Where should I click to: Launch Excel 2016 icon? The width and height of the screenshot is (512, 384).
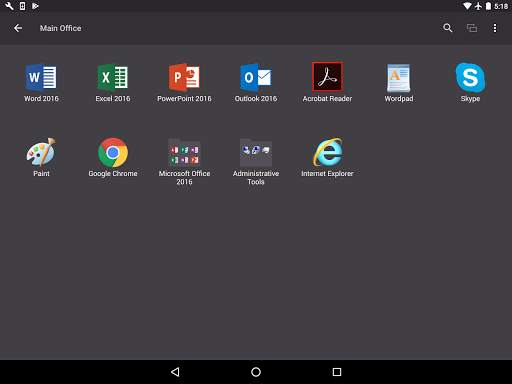pos(113,77)
